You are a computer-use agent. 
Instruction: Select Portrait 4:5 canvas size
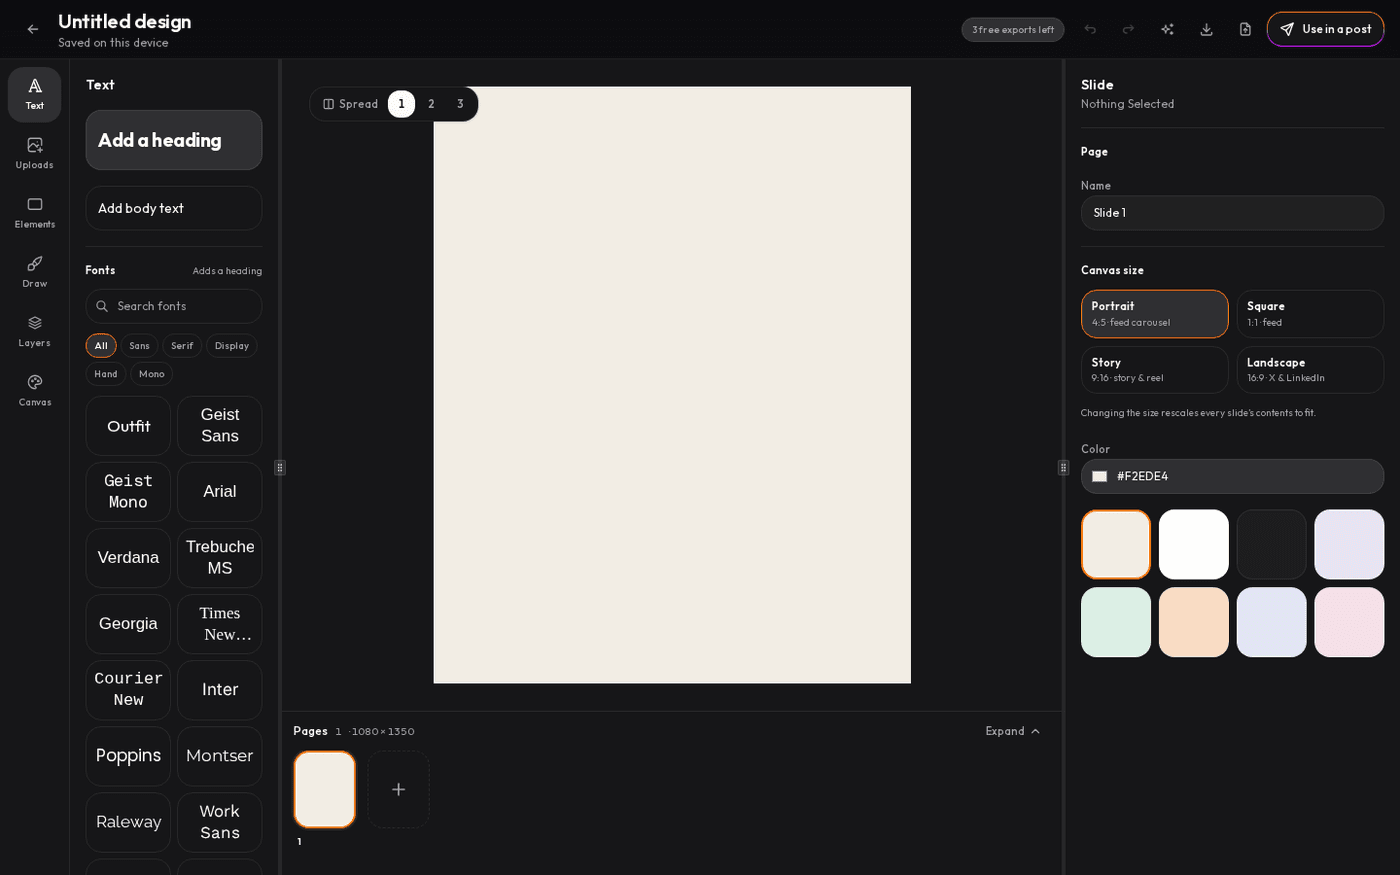coord(1154,314)
